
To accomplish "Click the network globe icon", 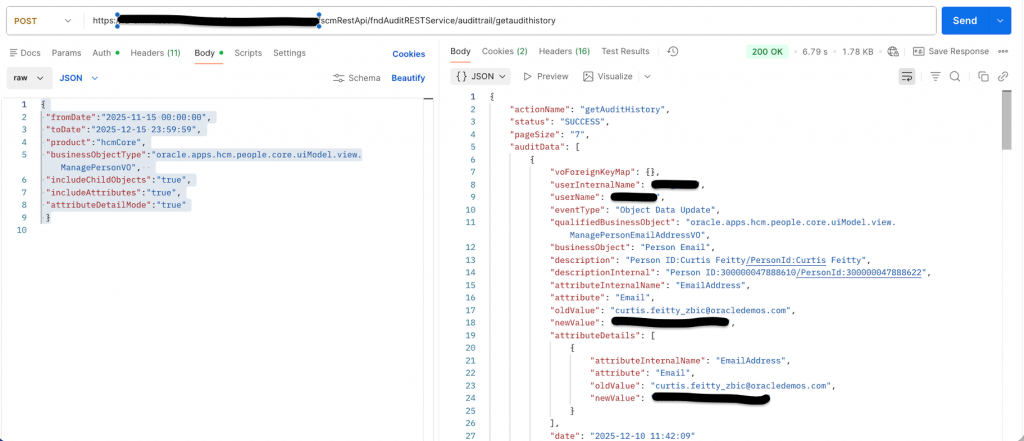I will [x=893, y=51].
